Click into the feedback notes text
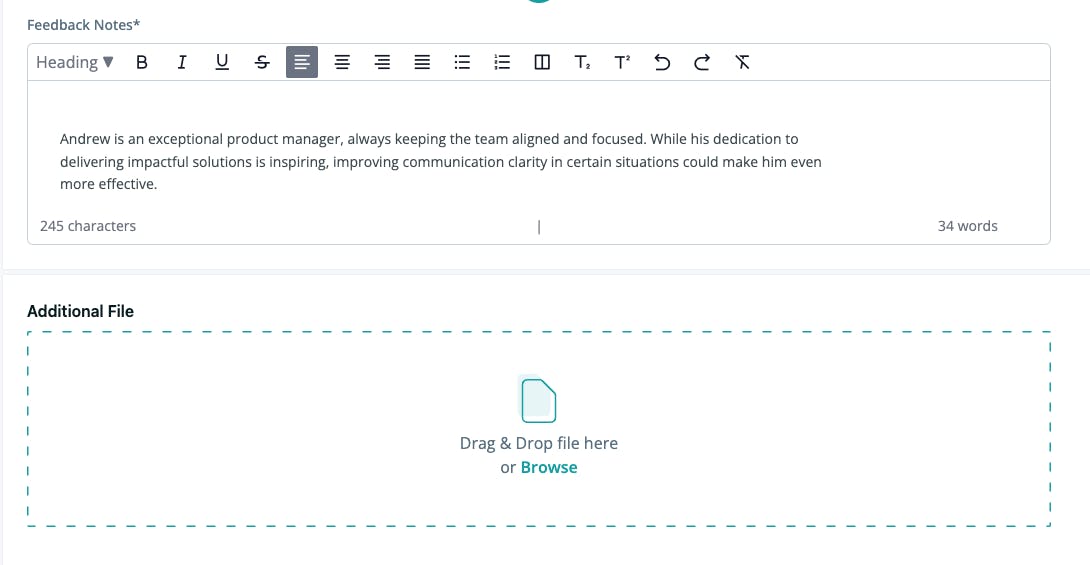 [x=441, y=161]
